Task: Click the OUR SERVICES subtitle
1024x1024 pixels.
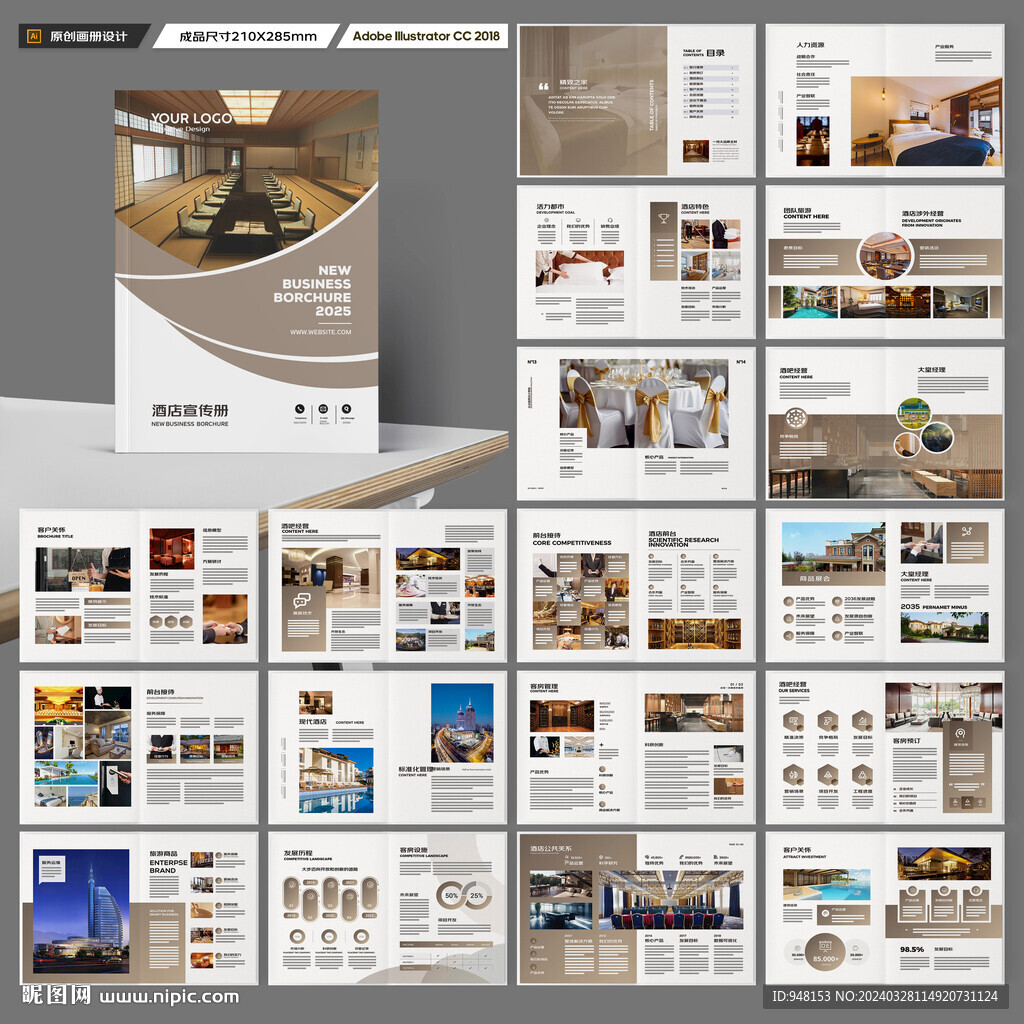Action: pos(793,691)
